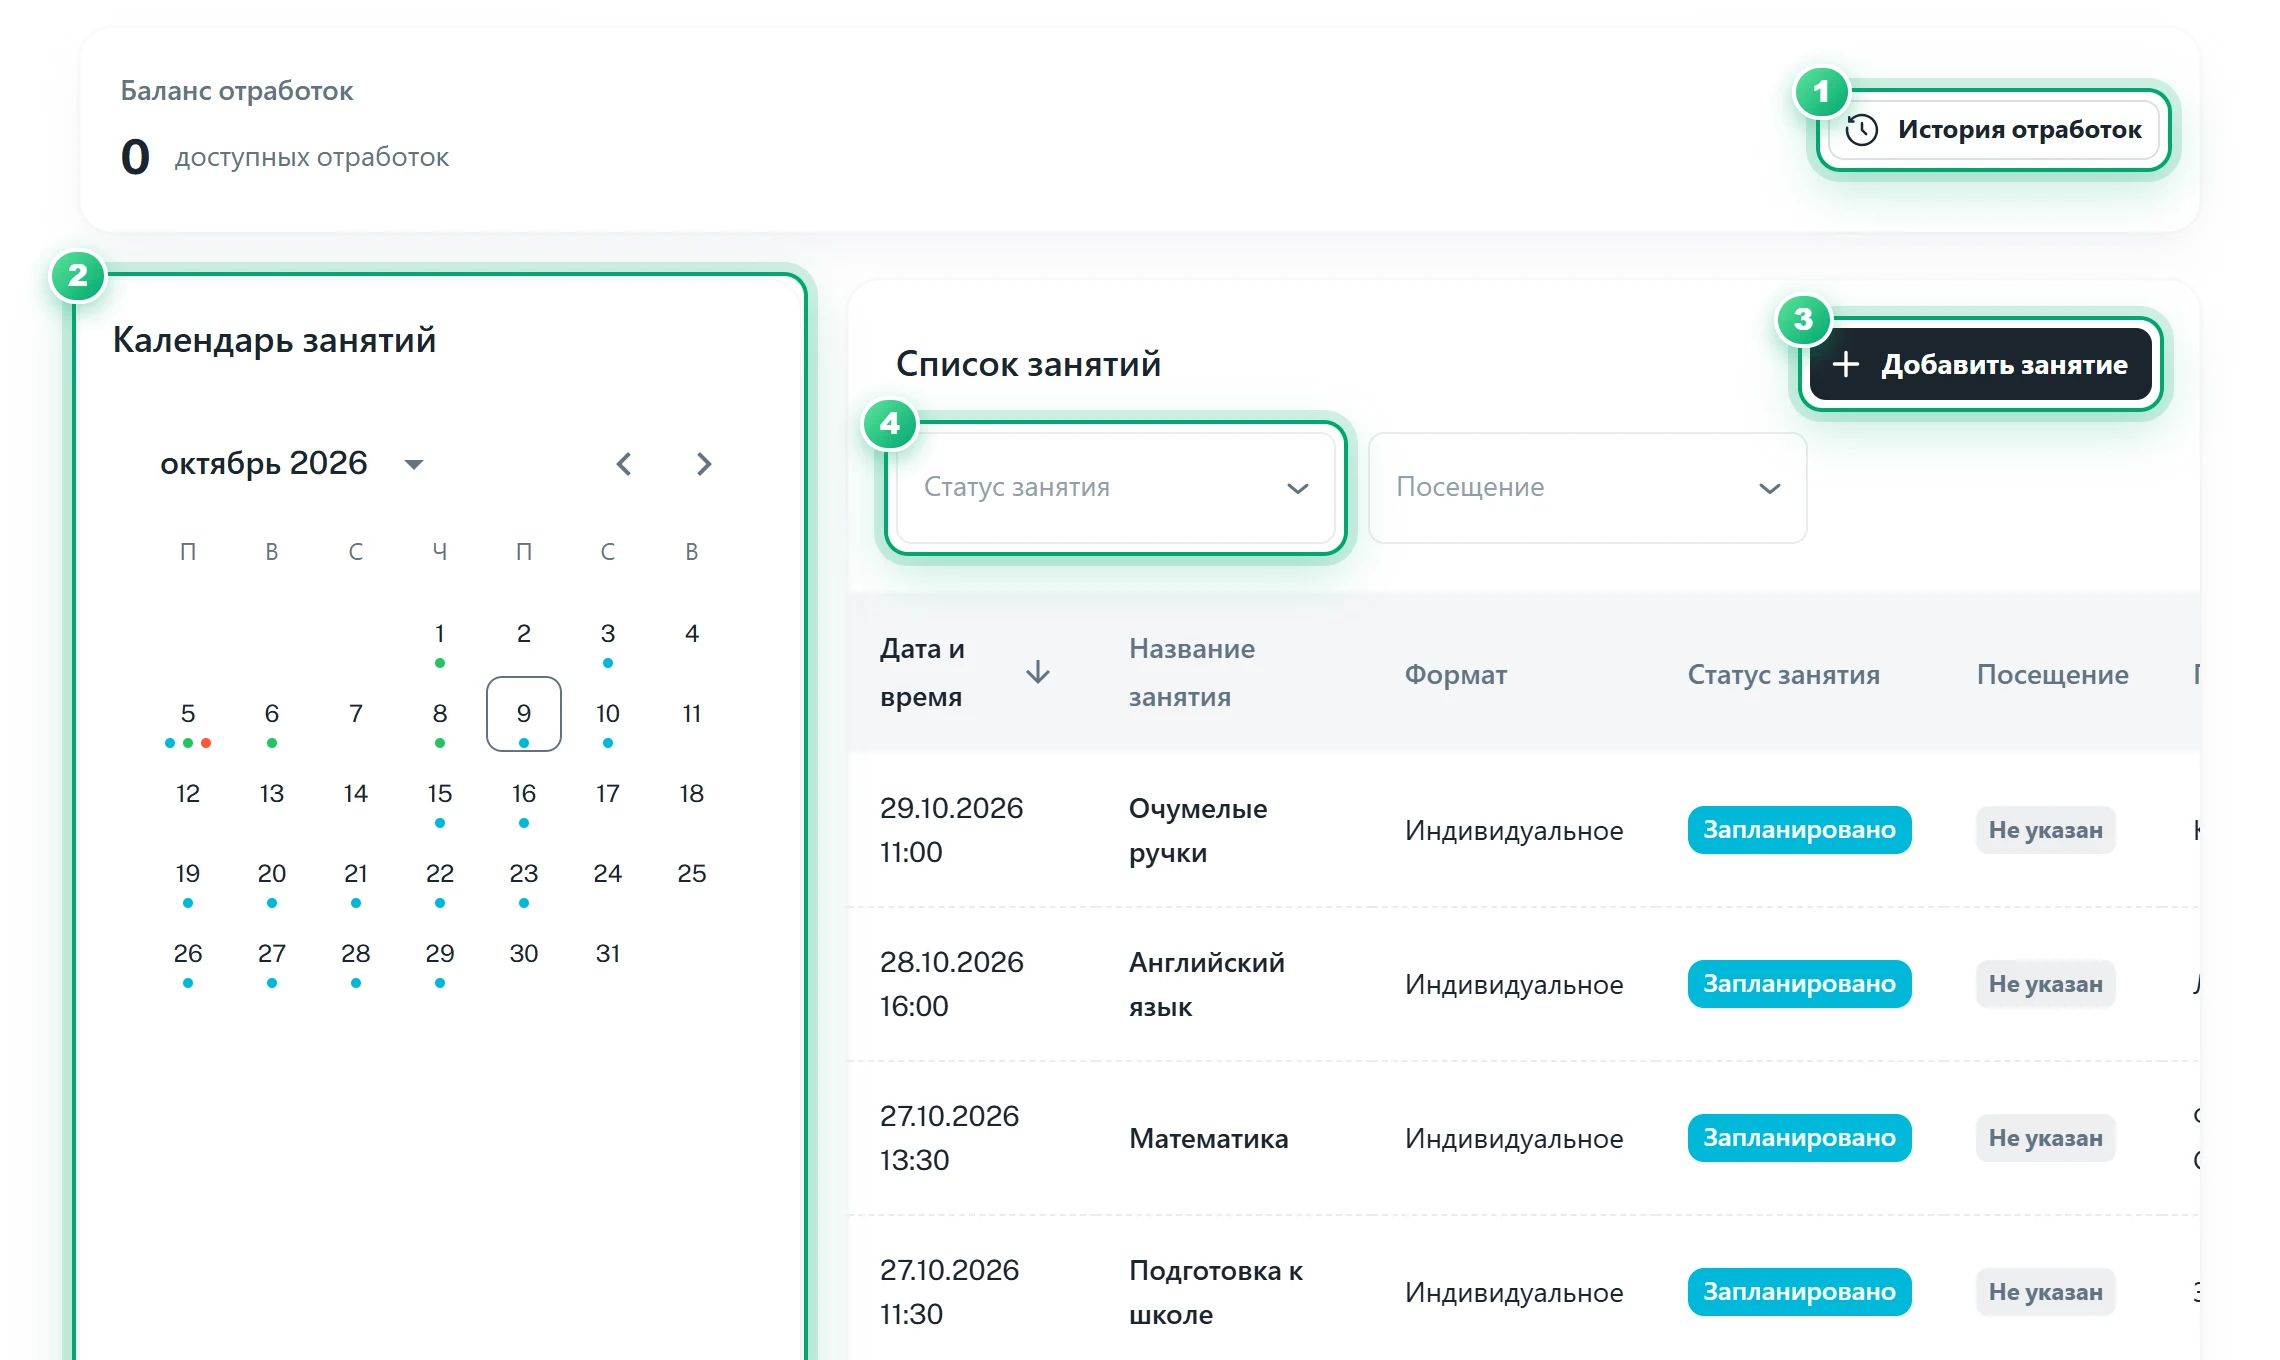This screenshot has width=2280, height=1360.
Task: Select October 23 in calendar
Action: pyautogui.click(x=524, y=874)
